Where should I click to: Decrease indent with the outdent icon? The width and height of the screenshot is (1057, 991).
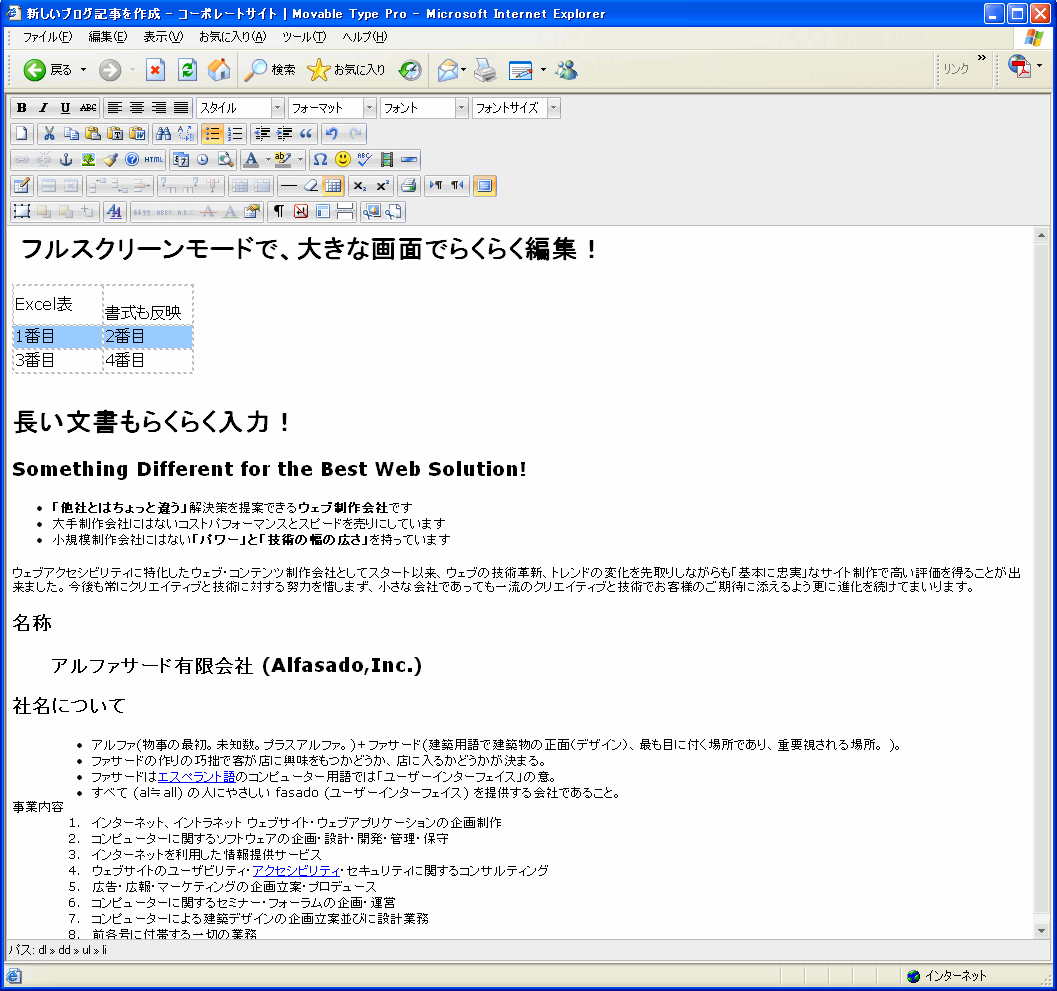(x=262, y=133)
